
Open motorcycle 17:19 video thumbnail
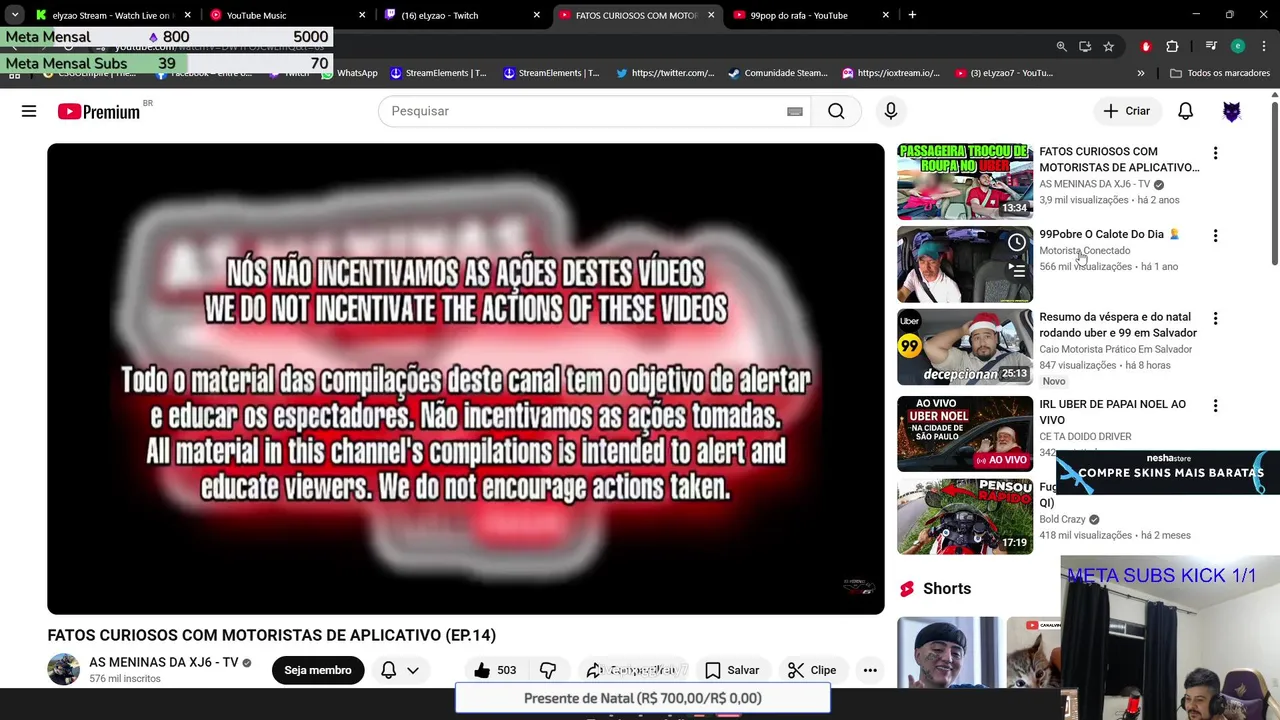965,517
